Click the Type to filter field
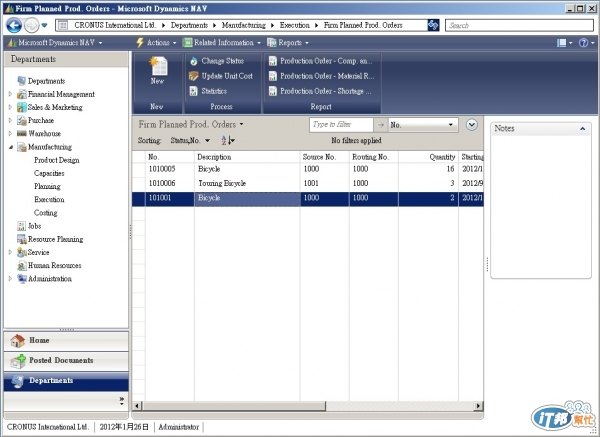Viewport: 600px width, 437px height. (341, 125)
